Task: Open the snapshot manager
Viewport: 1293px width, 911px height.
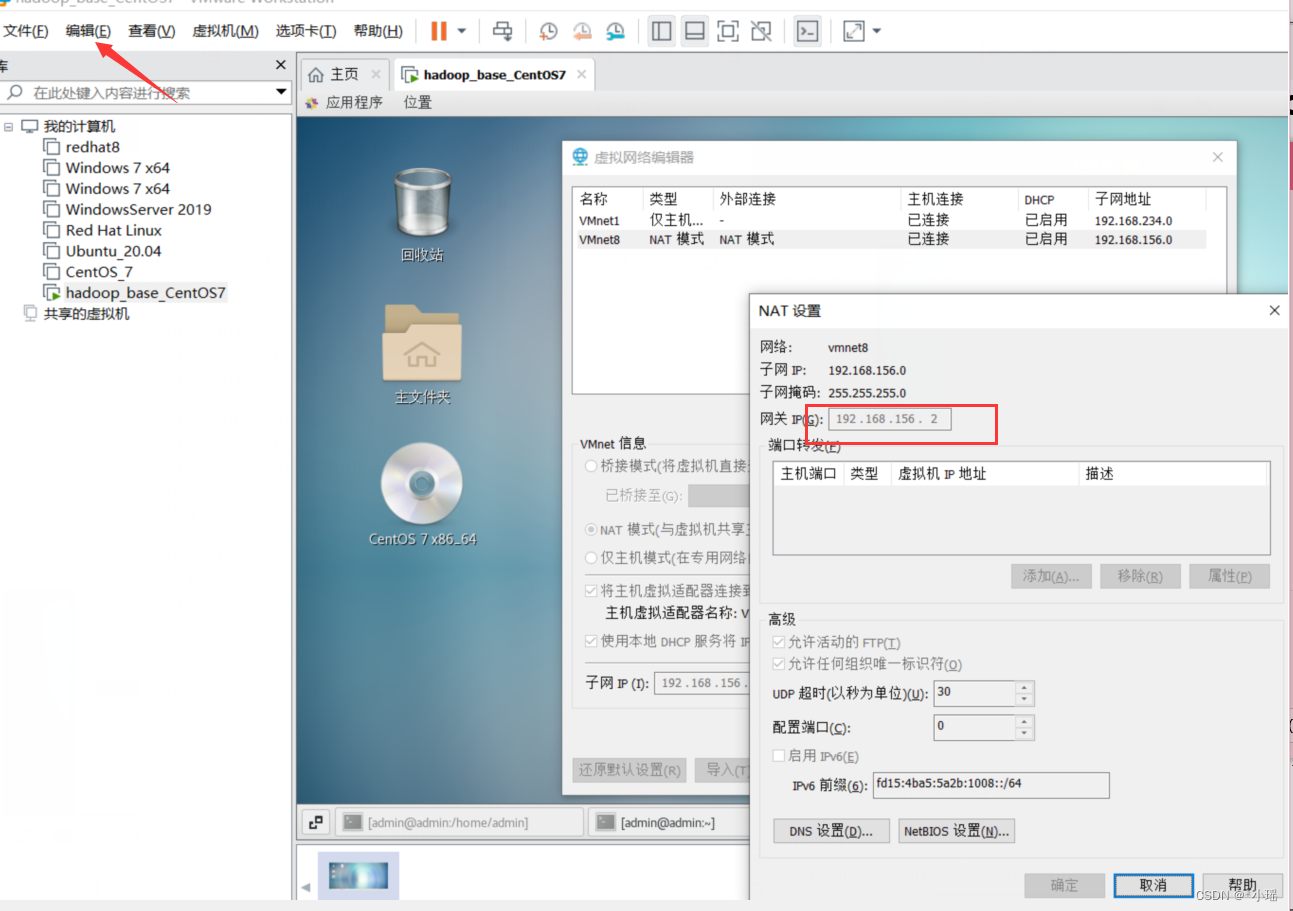Action: [616, 31]
